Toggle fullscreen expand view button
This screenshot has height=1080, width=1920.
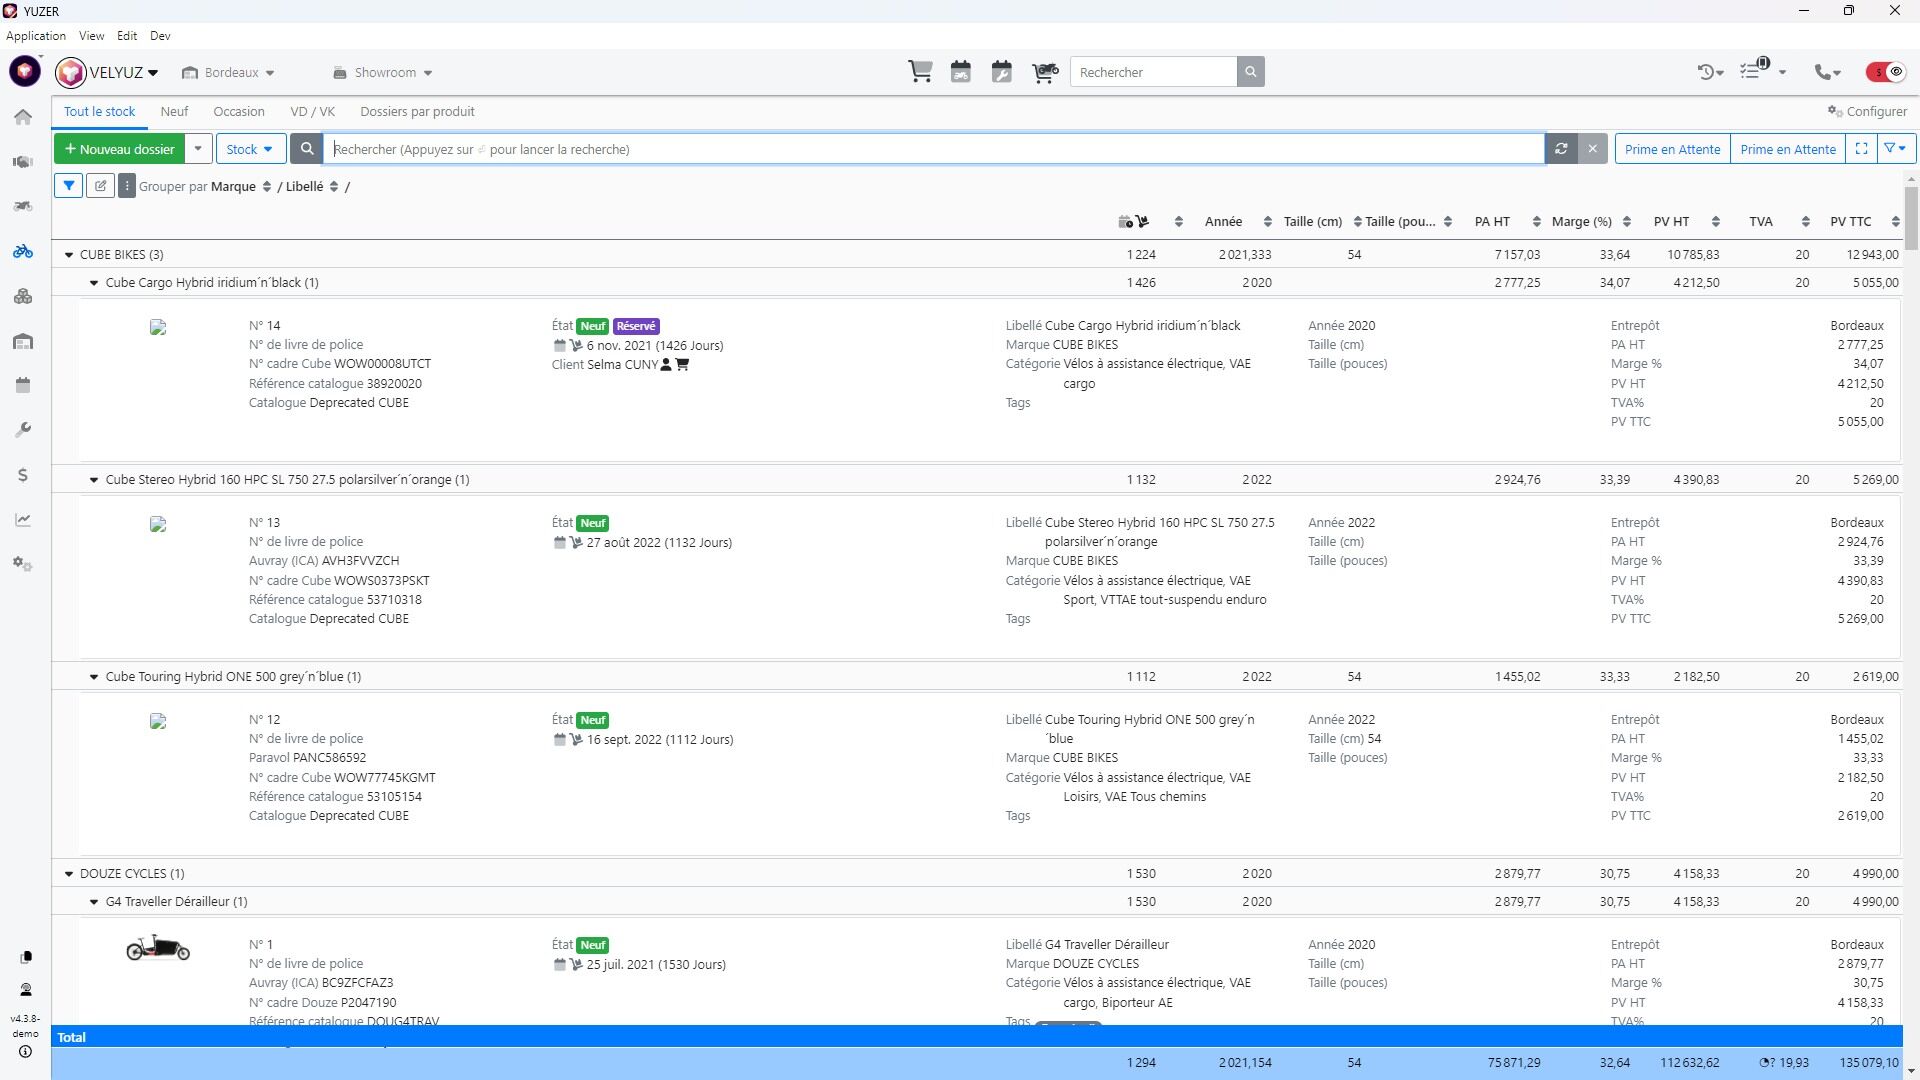[1861, 149]
